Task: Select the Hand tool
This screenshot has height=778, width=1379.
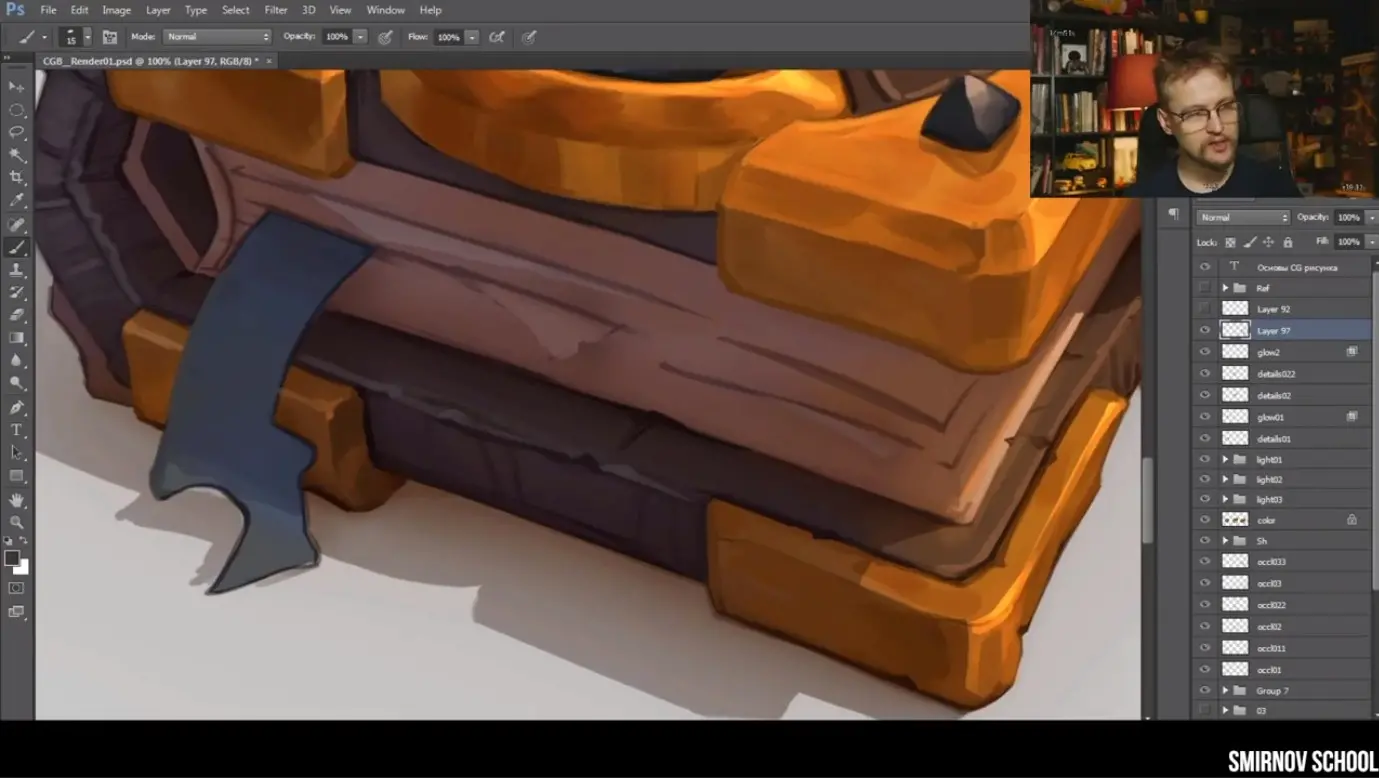Action: 17,499
